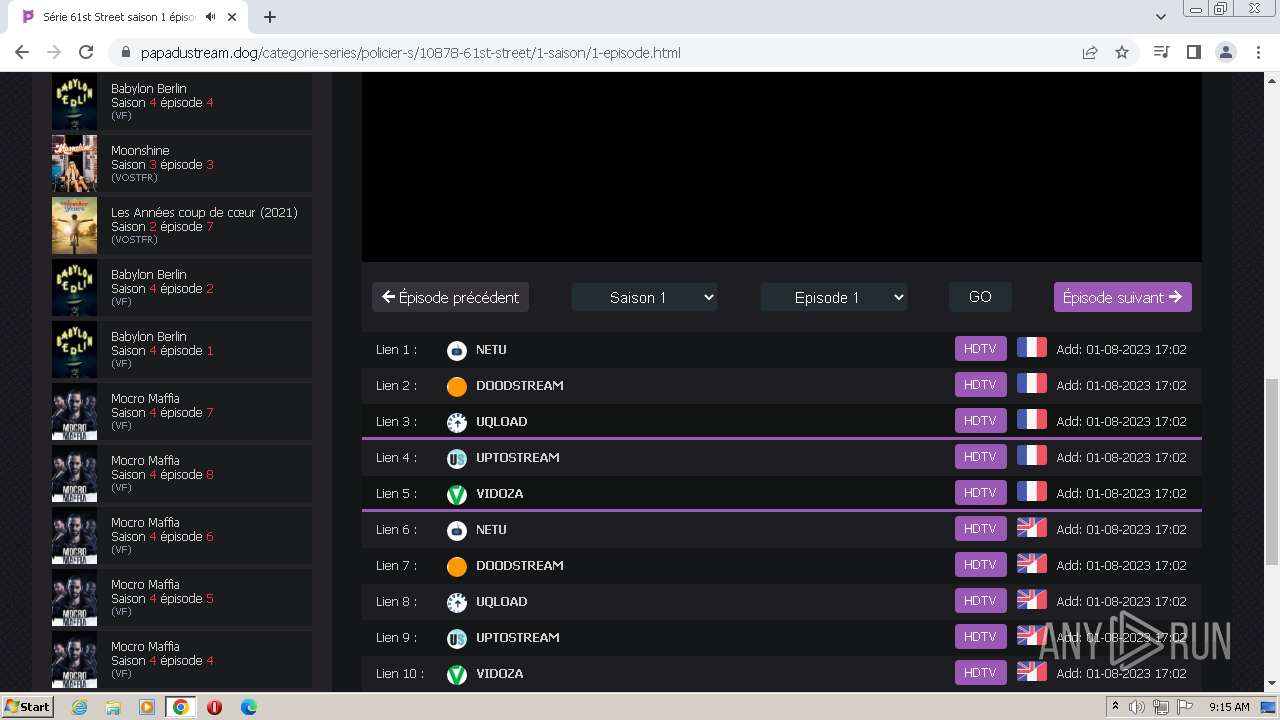
Task: Open Moonshine Saison 3 épisode 3
Action: point(182,164)
